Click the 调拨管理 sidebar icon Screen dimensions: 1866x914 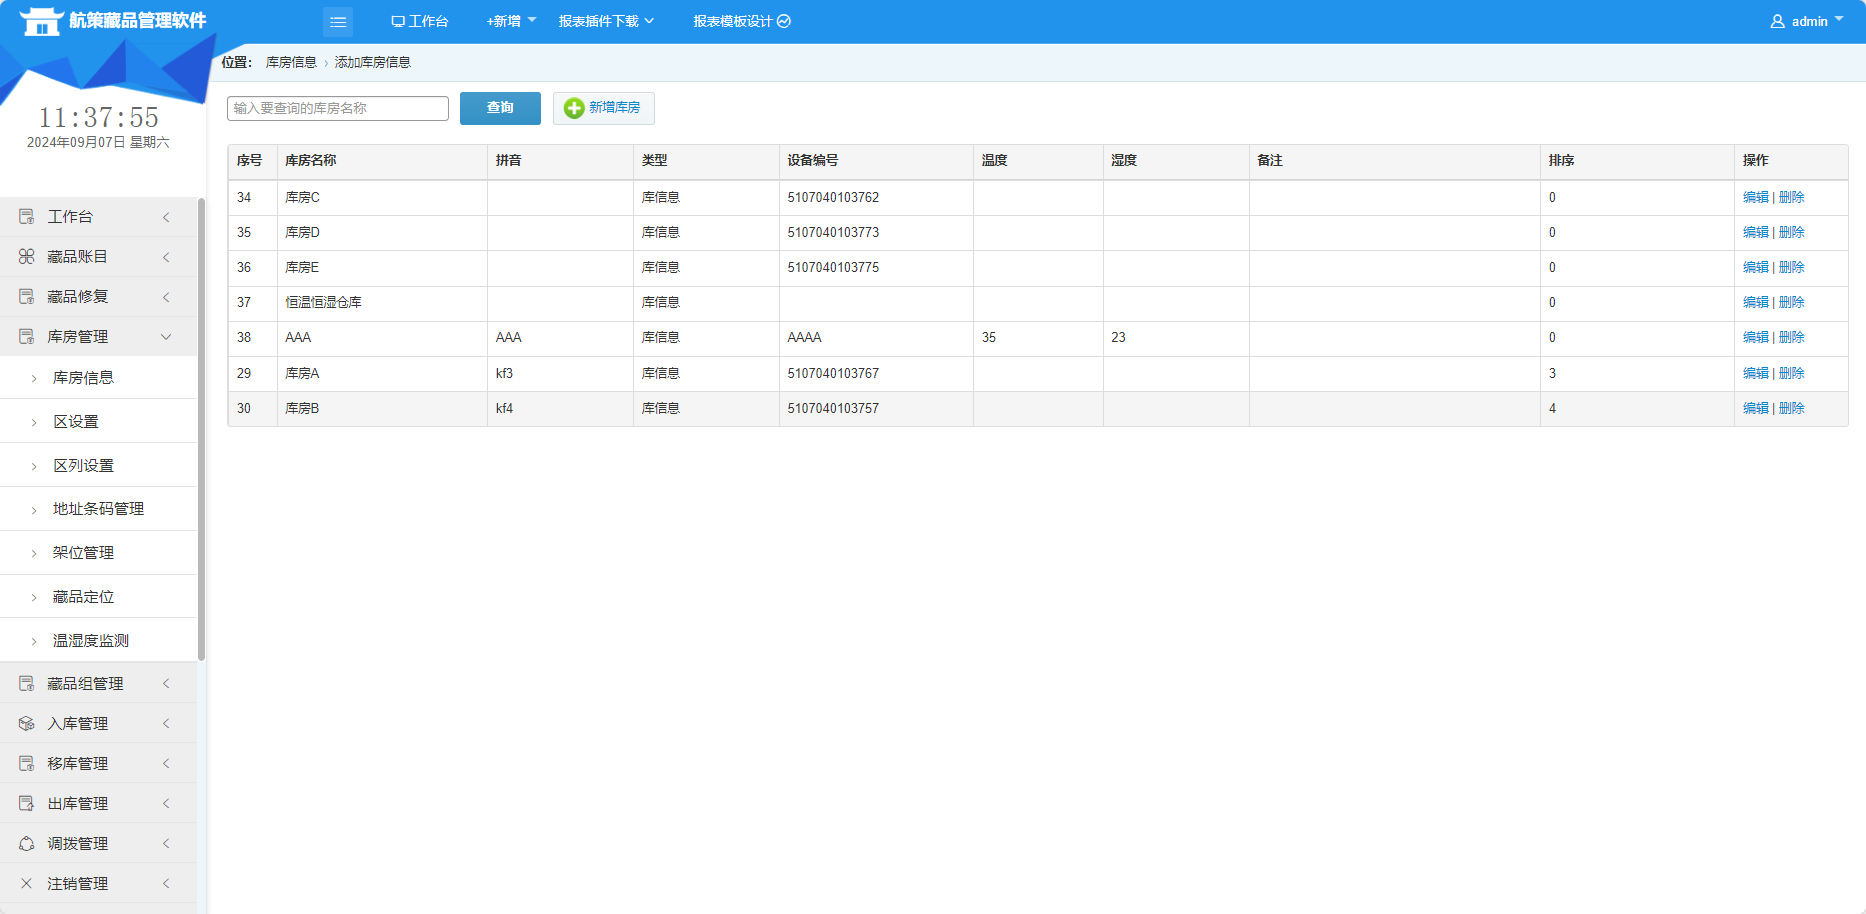pyautogui.click(x=27, y=844)
